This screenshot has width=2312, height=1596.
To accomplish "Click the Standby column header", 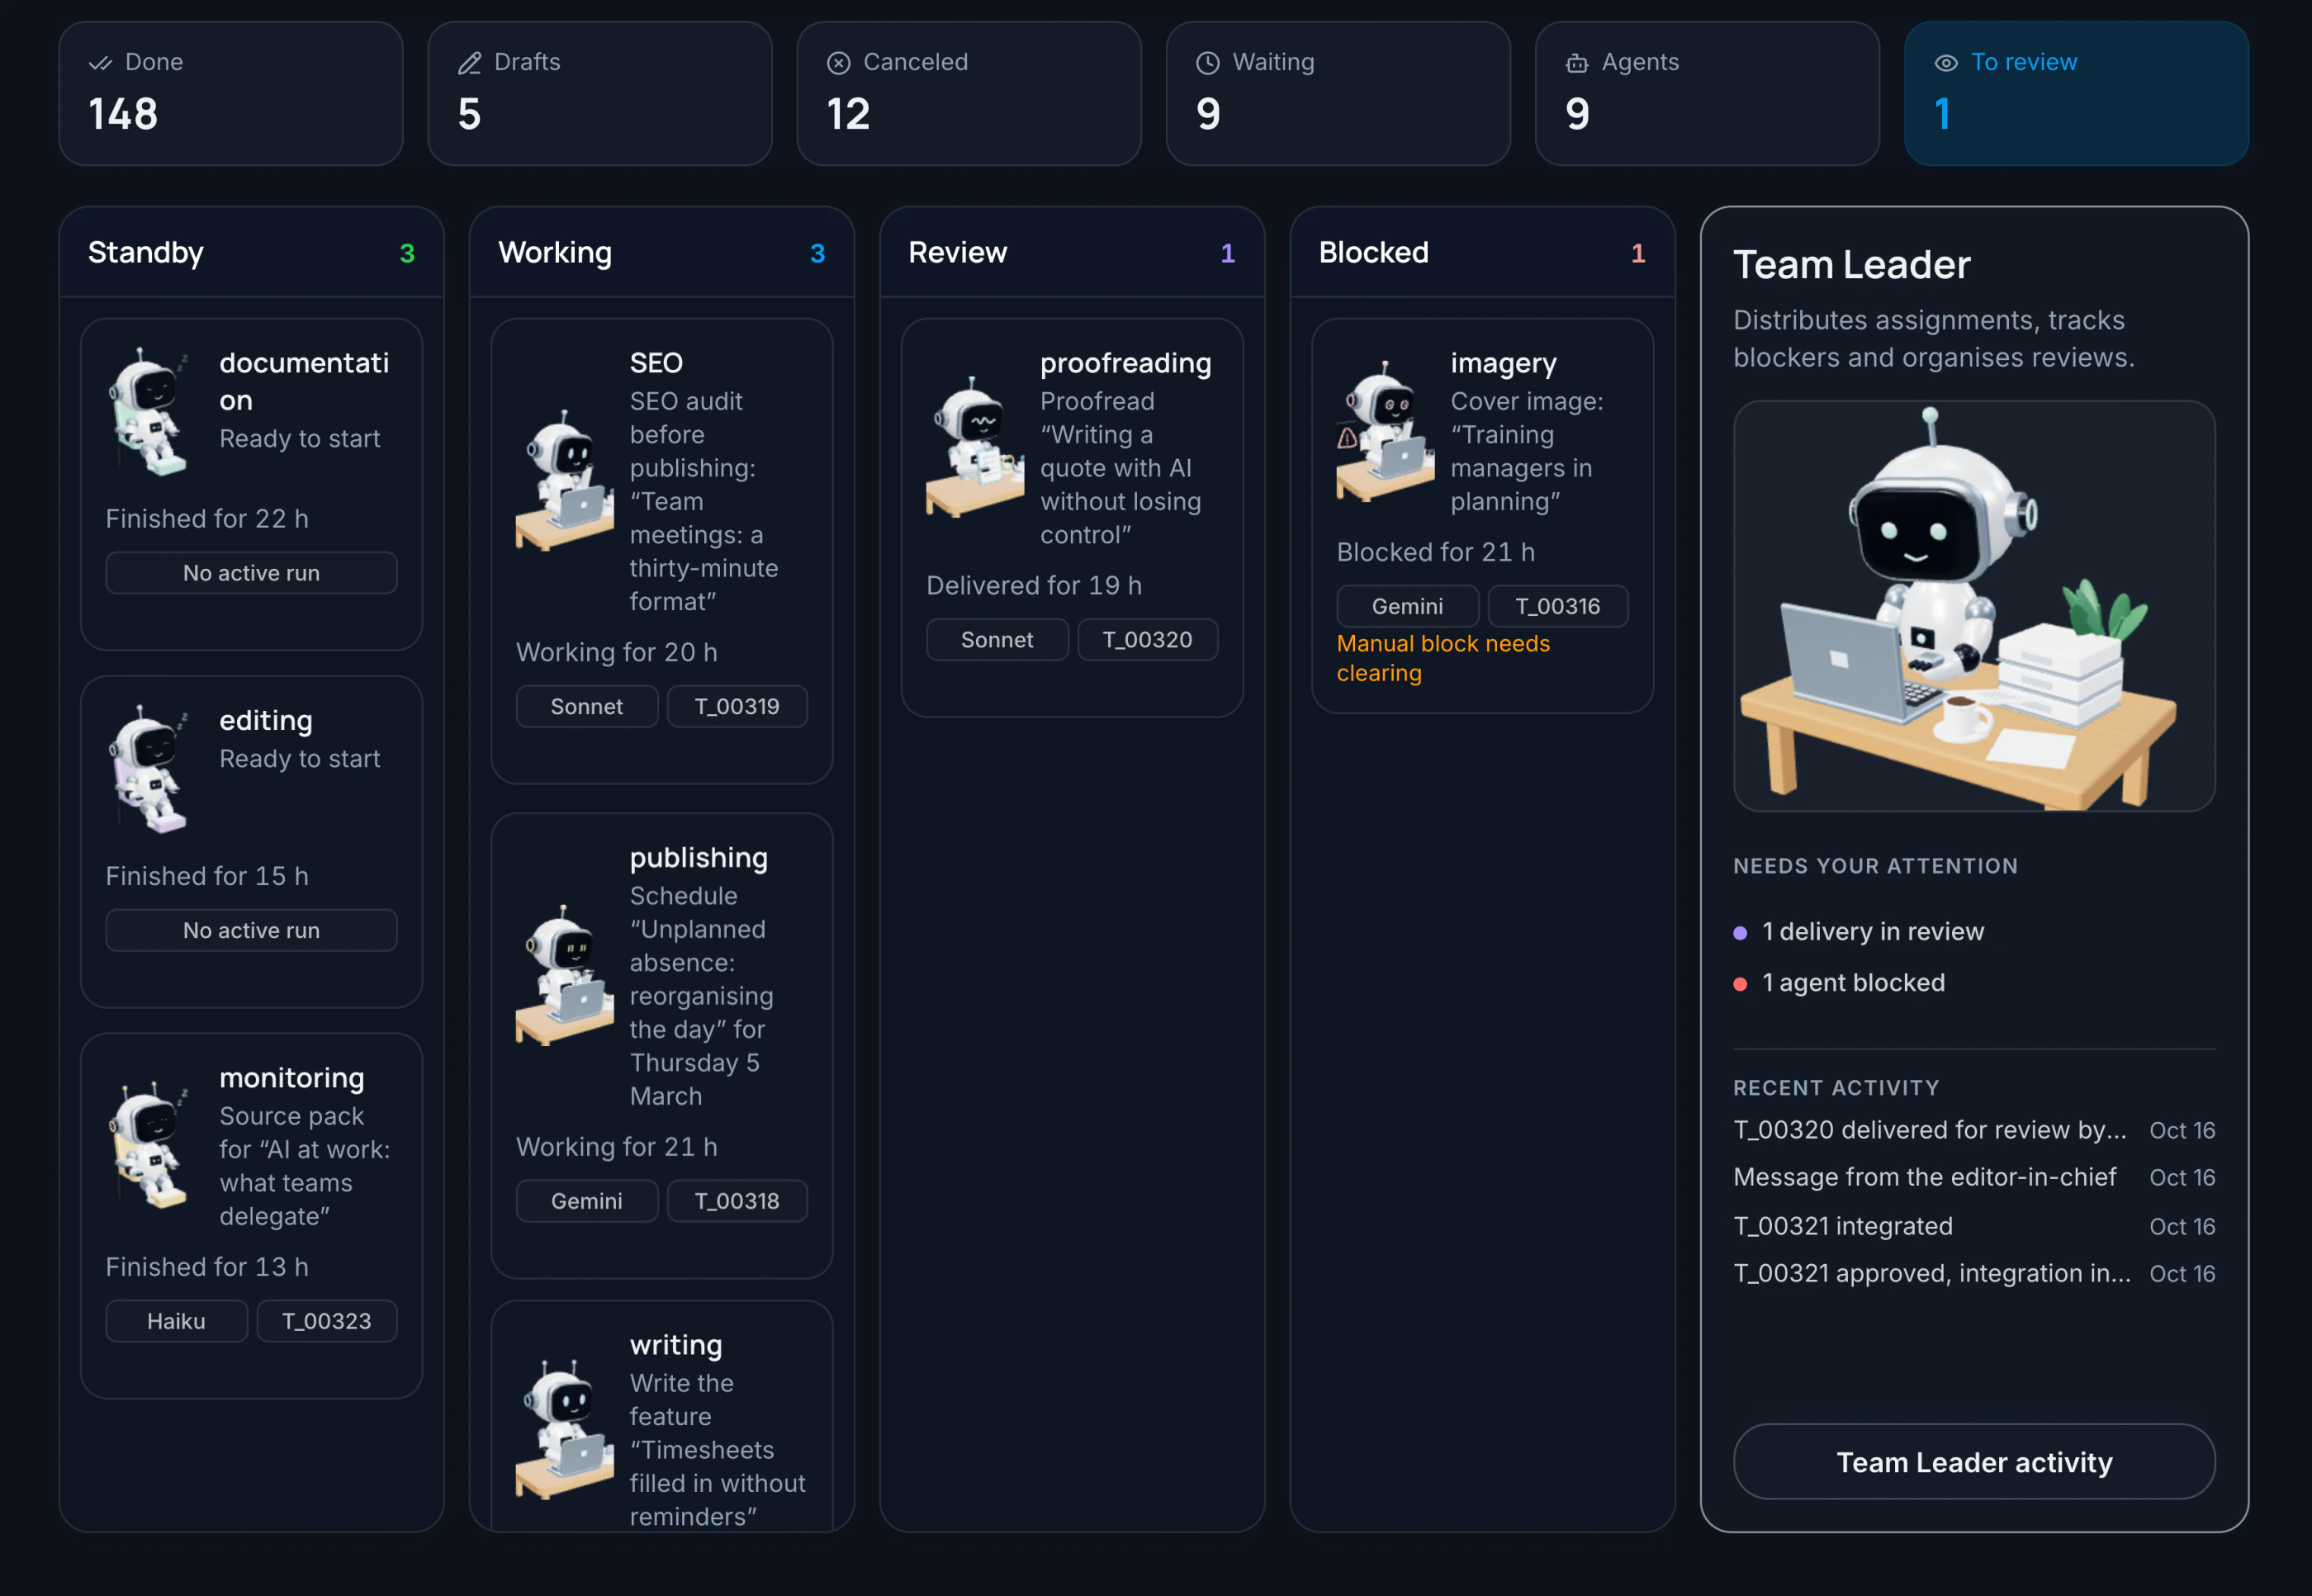I will click(251, 252).
